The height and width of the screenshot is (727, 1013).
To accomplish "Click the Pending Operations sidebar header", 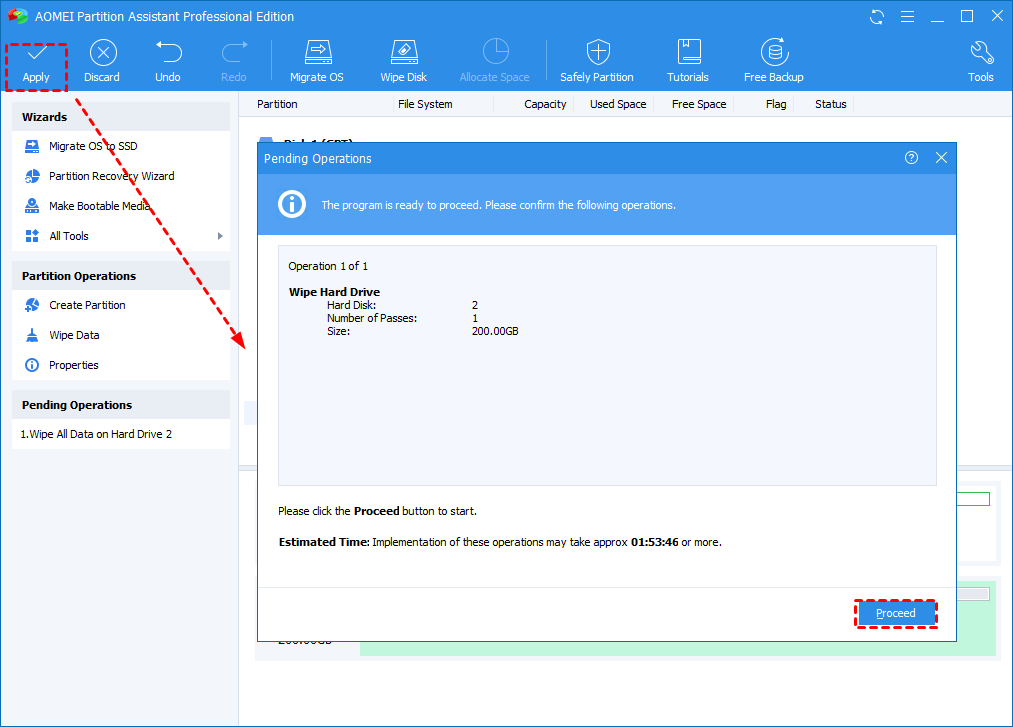I will tap(121, 405).
